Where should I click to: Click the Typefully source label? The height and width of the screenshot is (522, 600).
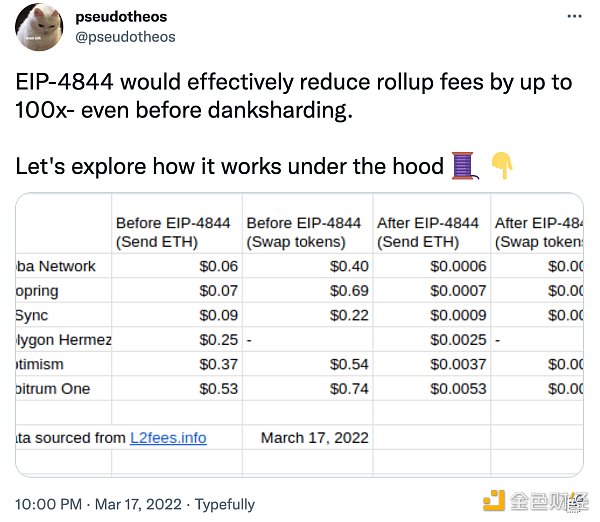pos(225,505)
